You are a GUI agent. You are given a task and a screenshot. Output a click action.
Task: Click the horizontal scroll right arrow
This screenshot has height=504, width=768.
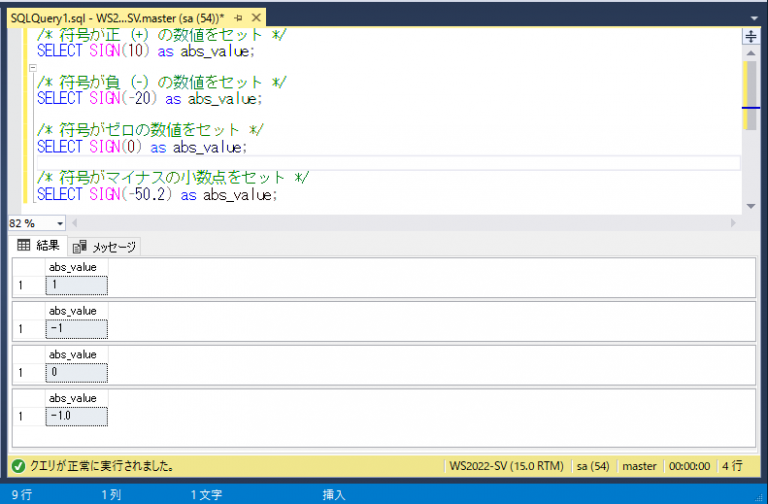[733, 223]
